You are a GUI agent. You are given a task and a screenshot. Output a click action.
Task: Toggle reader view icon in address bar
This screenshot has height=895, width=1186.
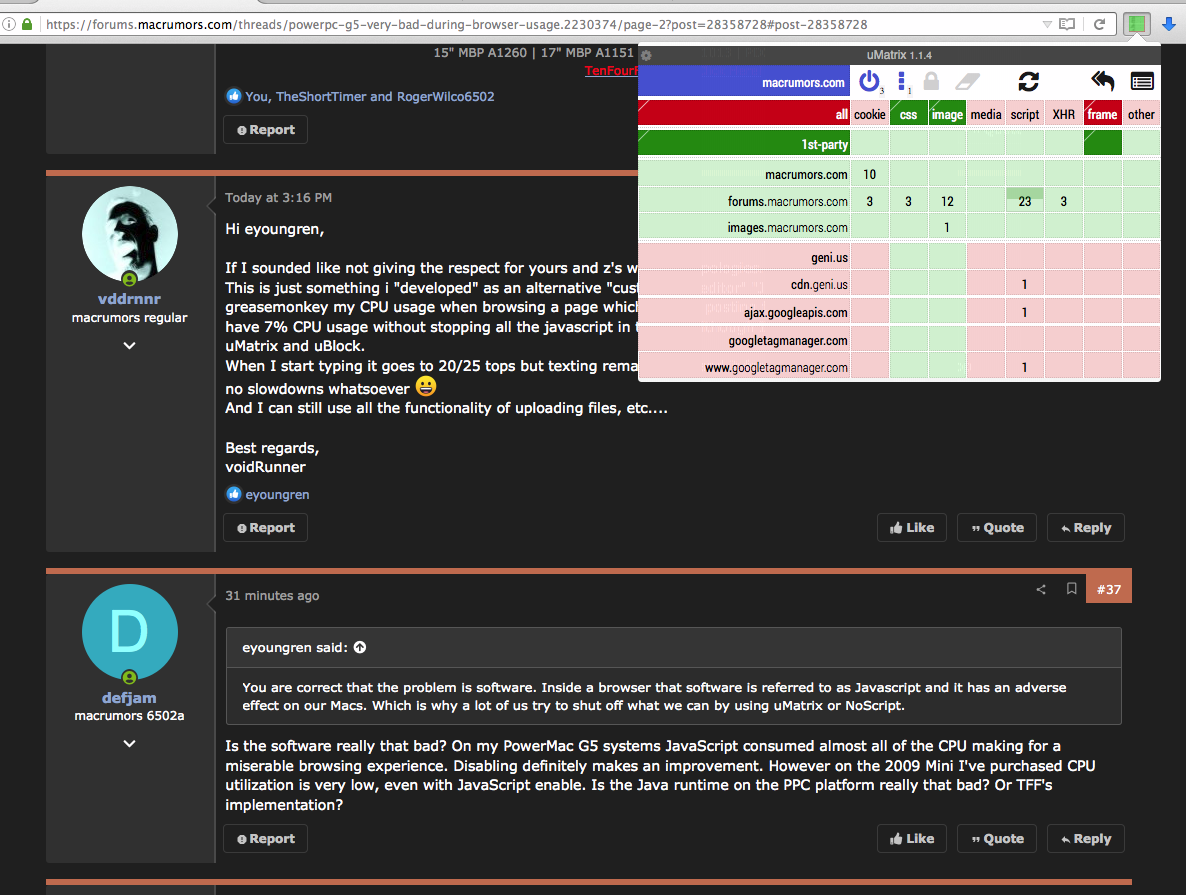[1067, 24]
